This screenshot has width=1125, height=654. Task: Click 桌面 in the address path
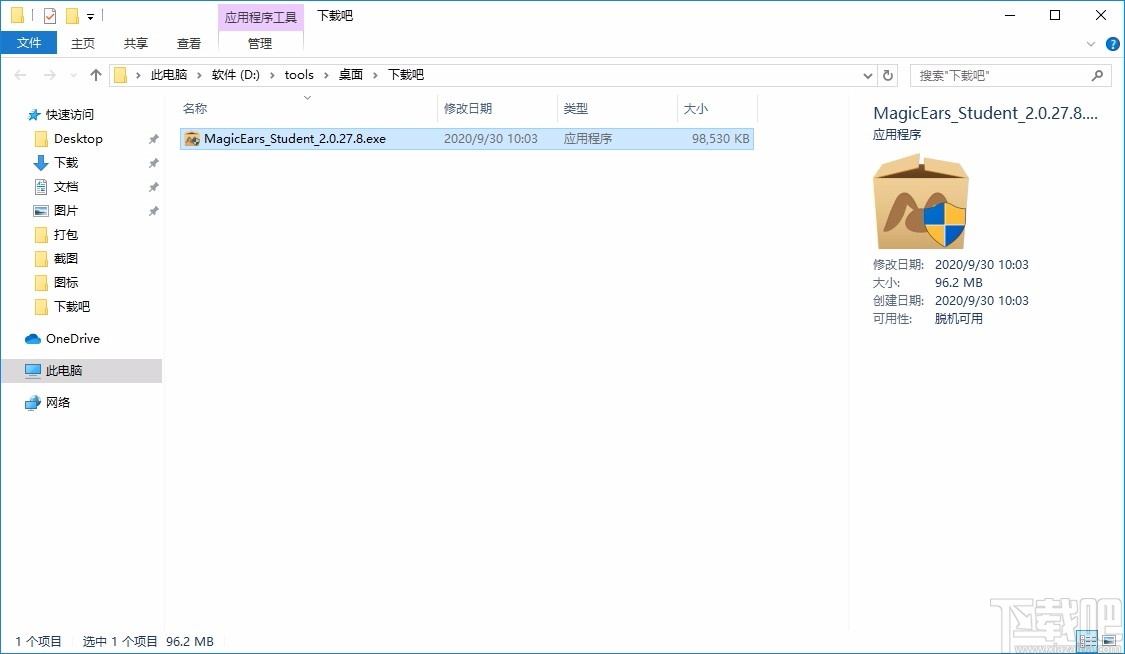click(x=351, y=75)
